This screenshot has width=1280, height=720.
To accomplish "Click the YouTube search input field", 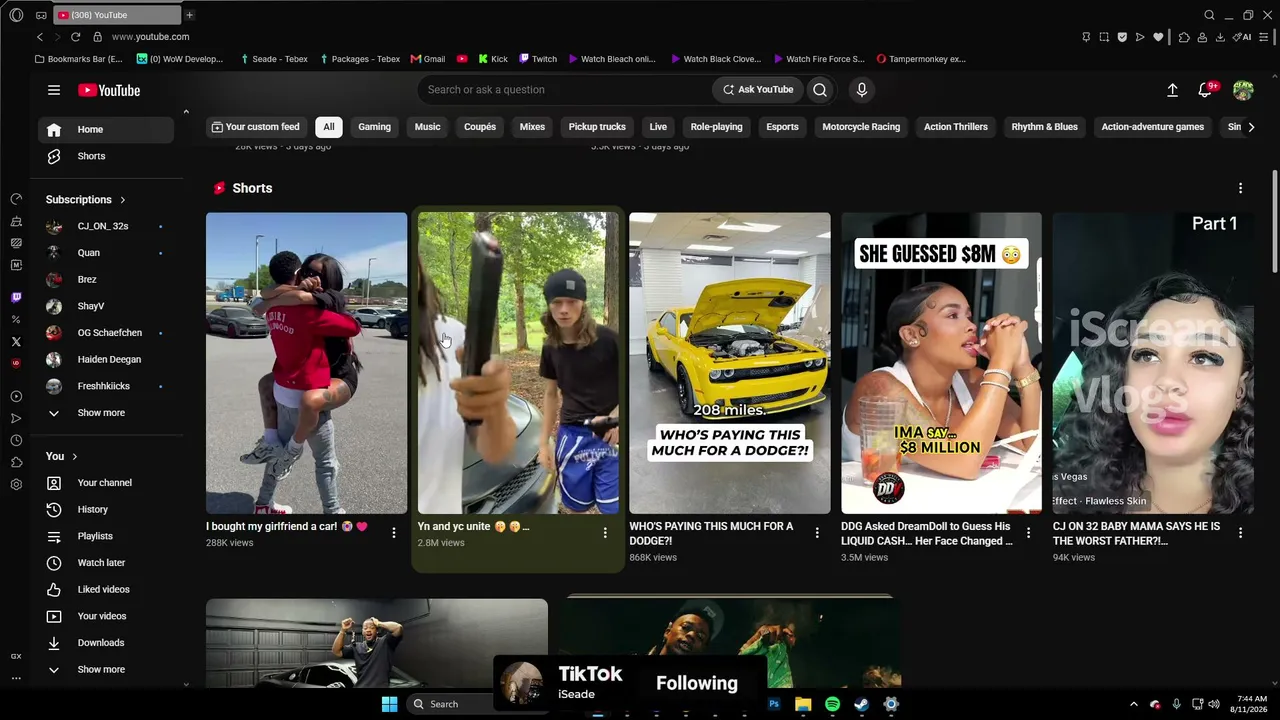I will (565, 90).
